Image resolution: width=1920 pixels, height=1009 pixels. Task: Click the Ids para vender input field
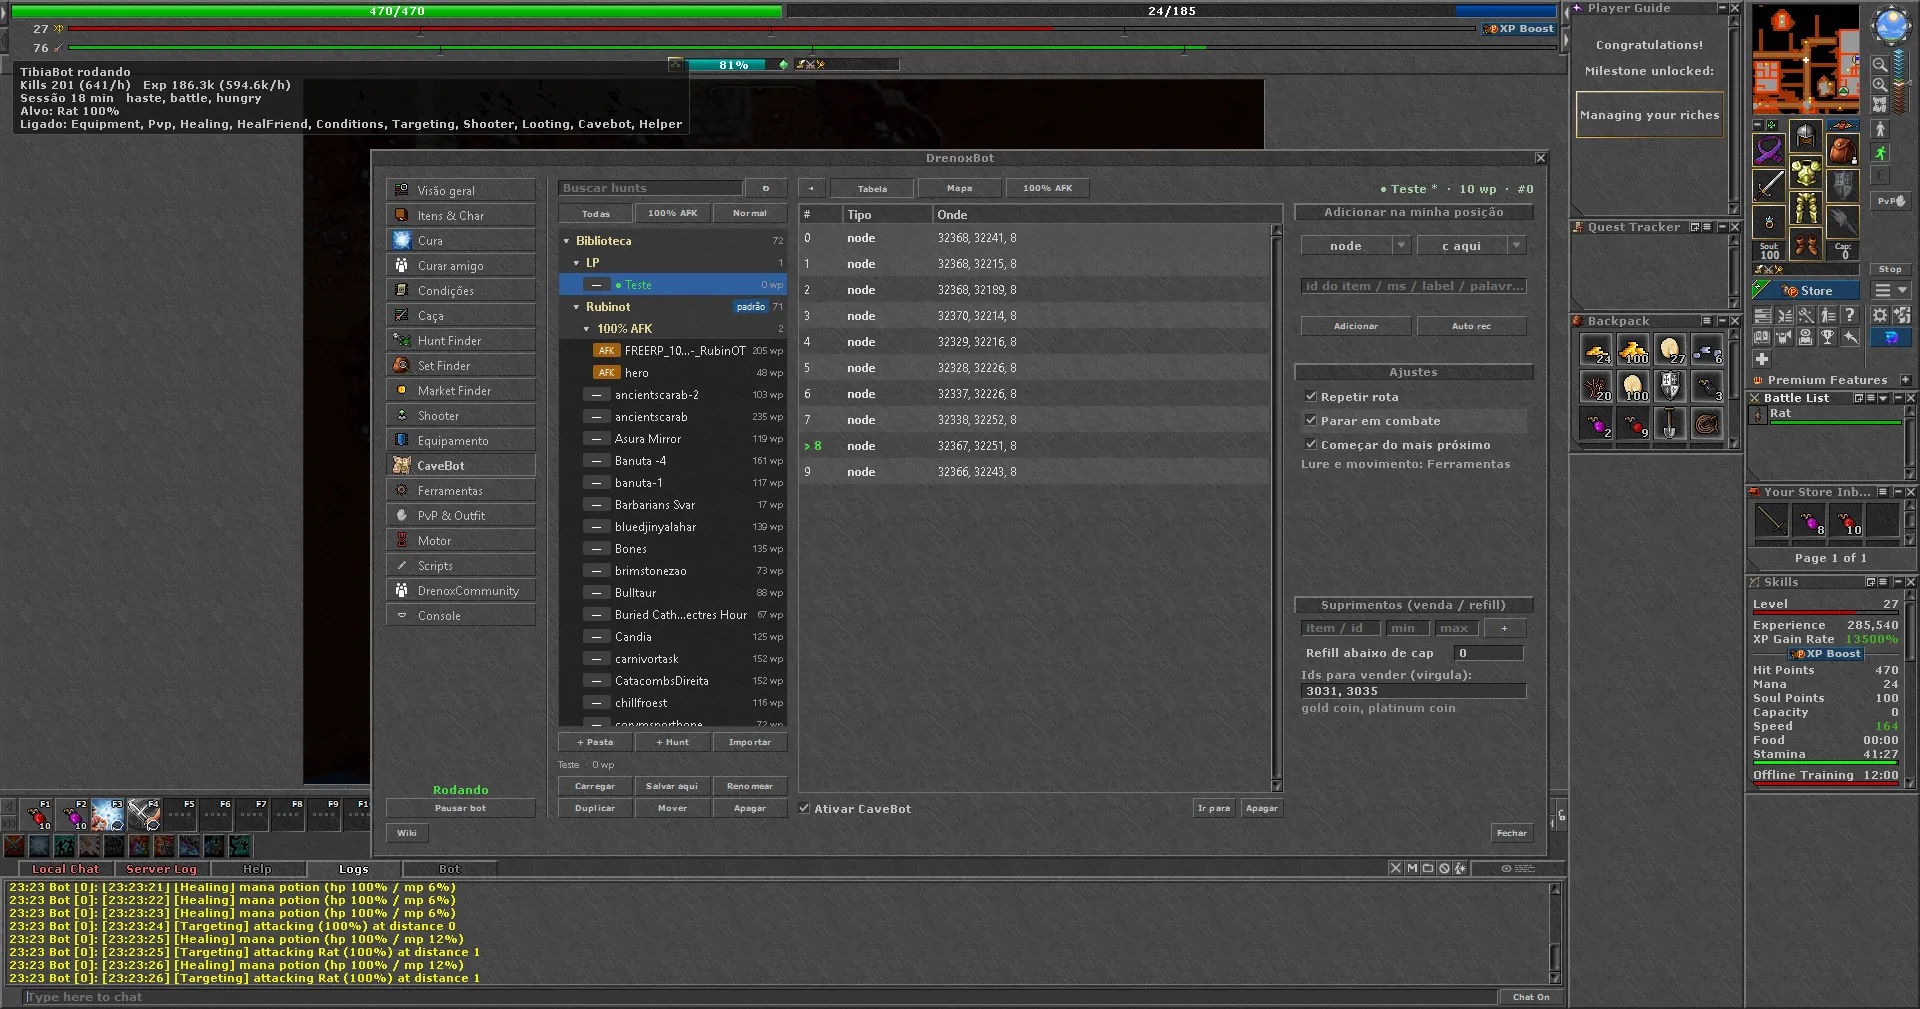click(1414, 691)
